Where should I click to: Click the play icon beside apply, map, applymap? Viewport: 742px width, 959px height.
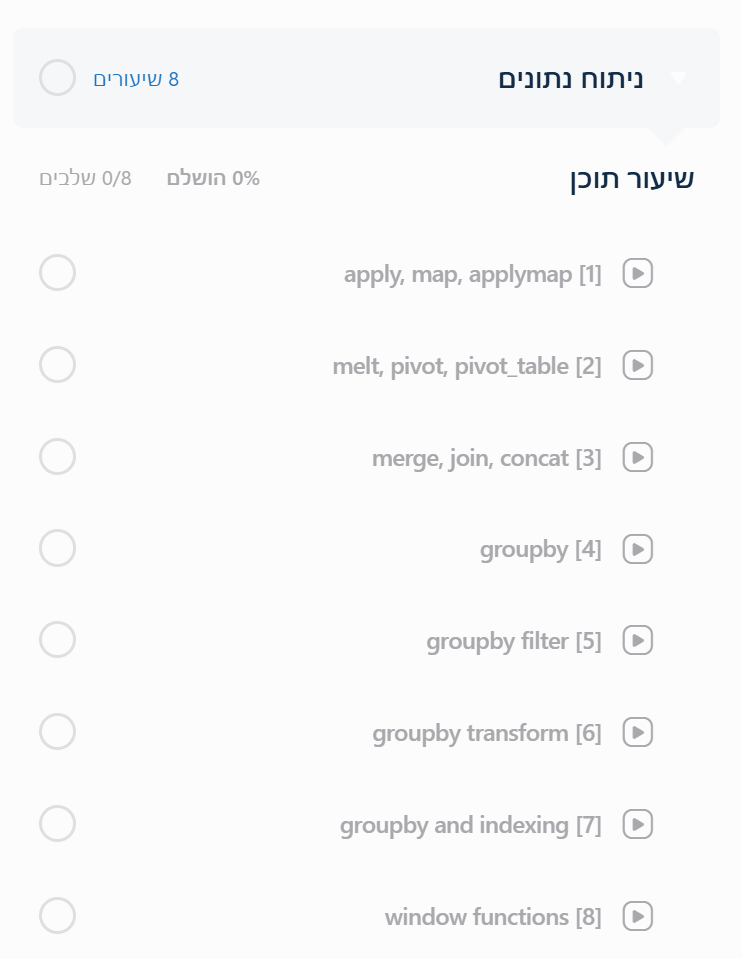[638, 273]
